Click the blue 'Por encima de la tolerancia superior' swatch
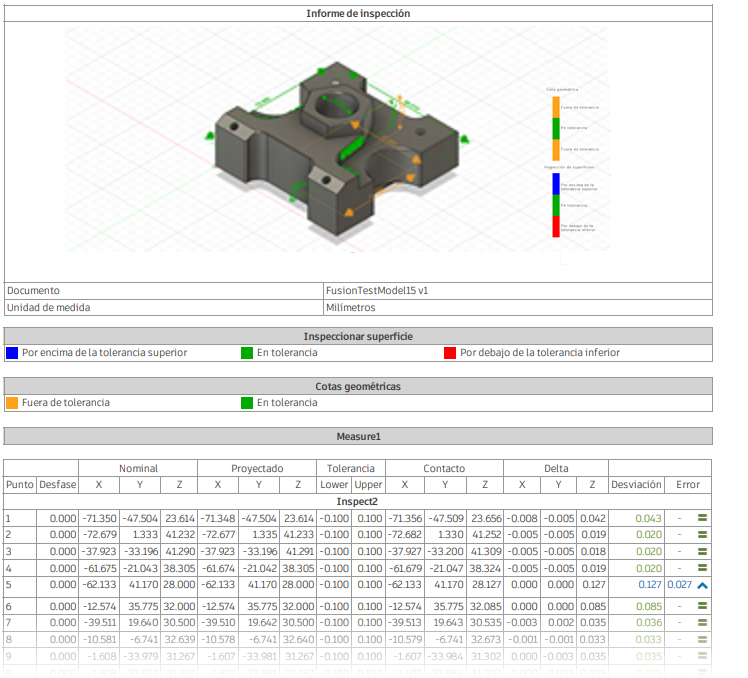748x678 pixels. pos(12,353)
